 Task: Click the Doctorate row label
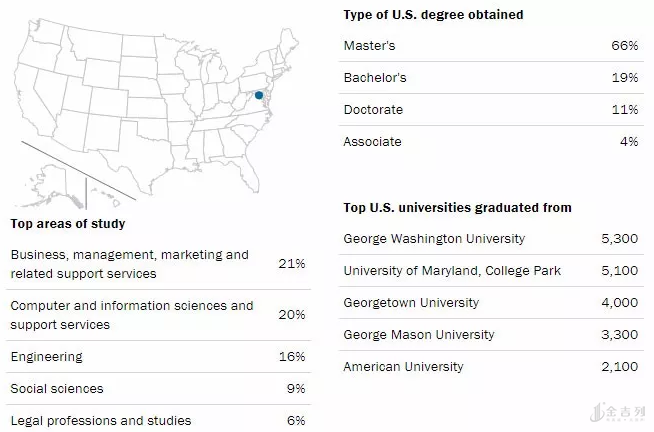(x=372, y=110)
